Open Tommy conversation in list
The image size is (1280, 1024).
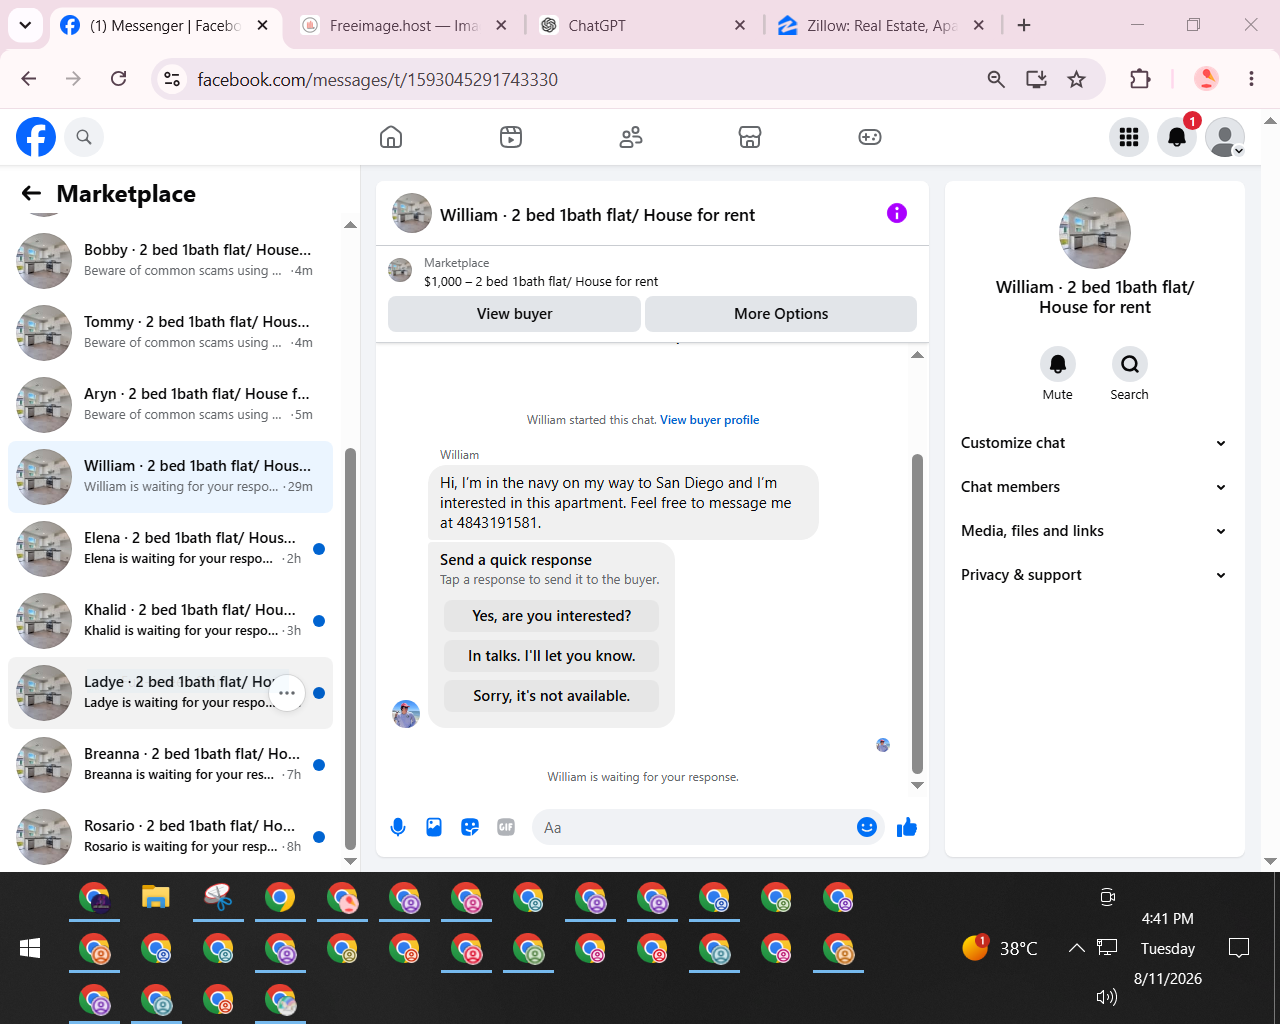pyautogui.click(x=170, y=332)
